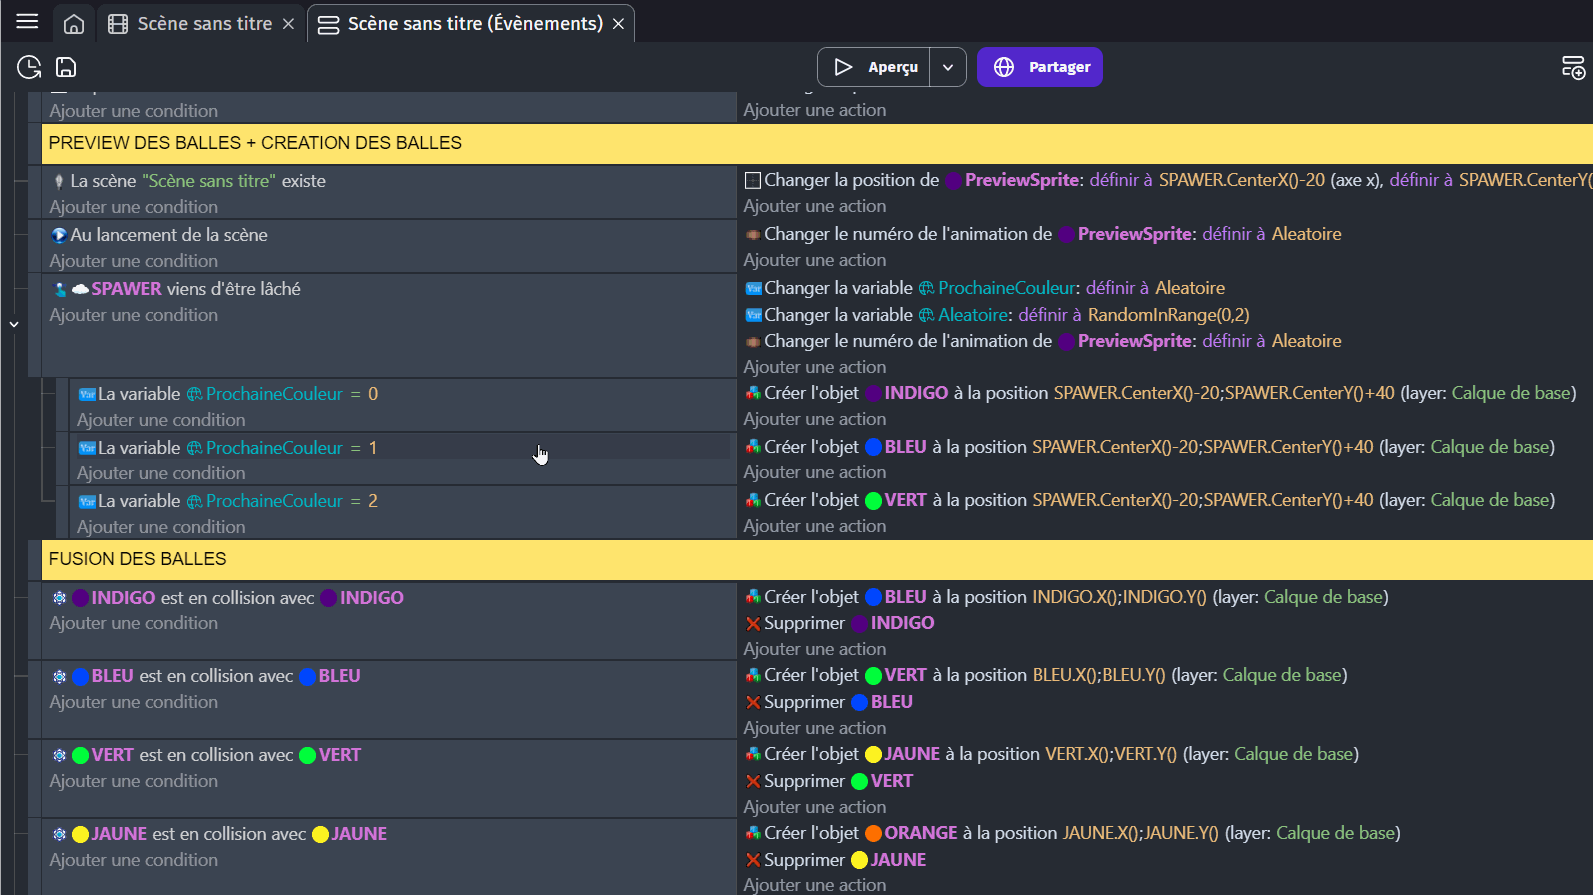This screenshot has width=1593, height=895.
Task: Close the Scène sans titre (Évènements) tab
Action: (619, 24)
